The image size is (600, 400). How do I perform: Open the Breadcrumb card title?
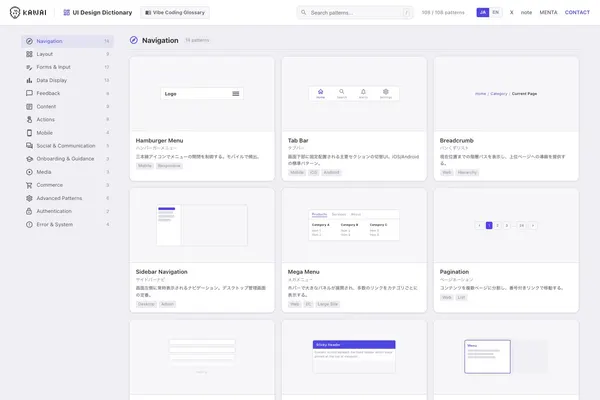457,140
